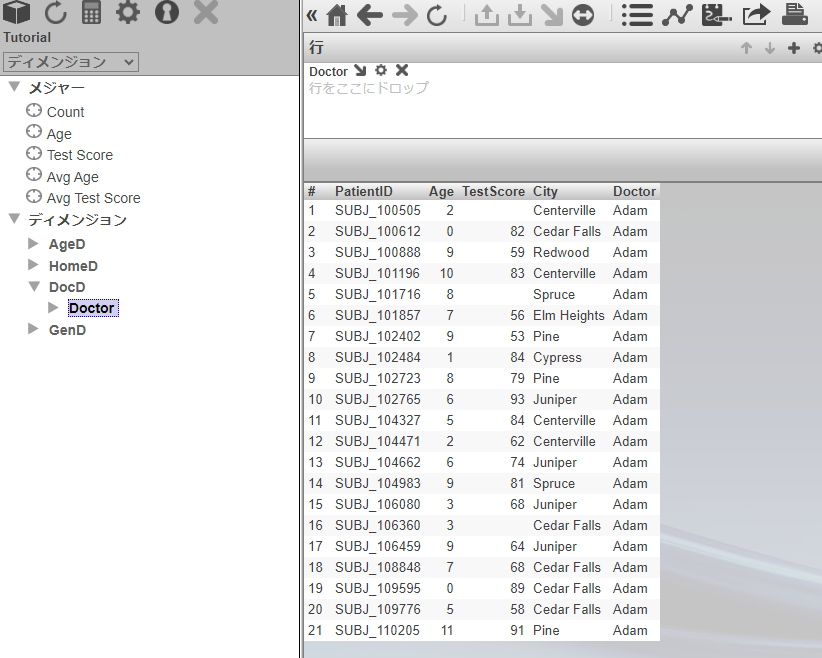This screenshot has width=822, height=658.
Task: Click the notebook with pencil icon
Action: click(717, 15)
